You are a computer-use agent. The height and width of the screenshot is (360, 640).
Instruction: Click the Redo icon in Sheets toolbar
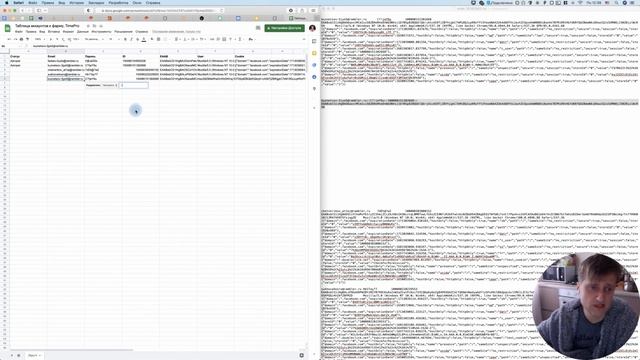click(x=16, y=39)
